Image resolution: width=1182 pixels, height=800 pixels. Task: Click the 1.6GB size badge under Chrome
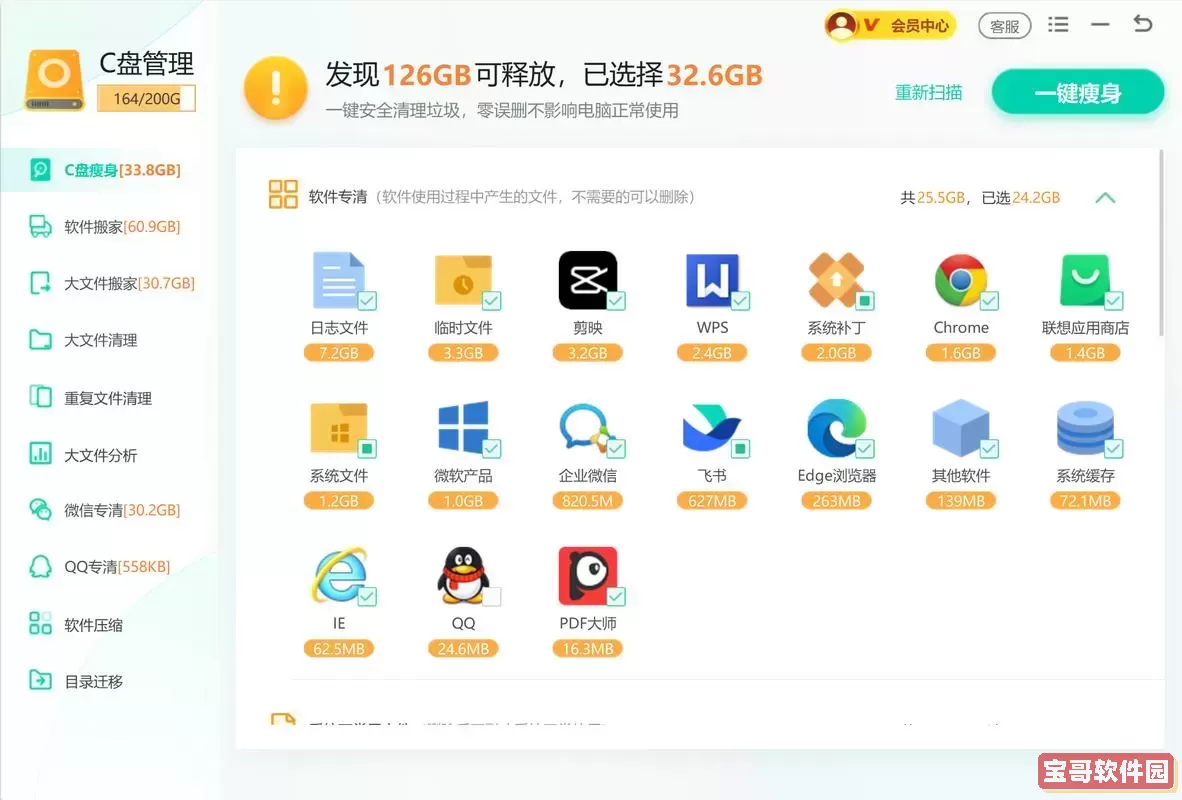tap(960, 353)
